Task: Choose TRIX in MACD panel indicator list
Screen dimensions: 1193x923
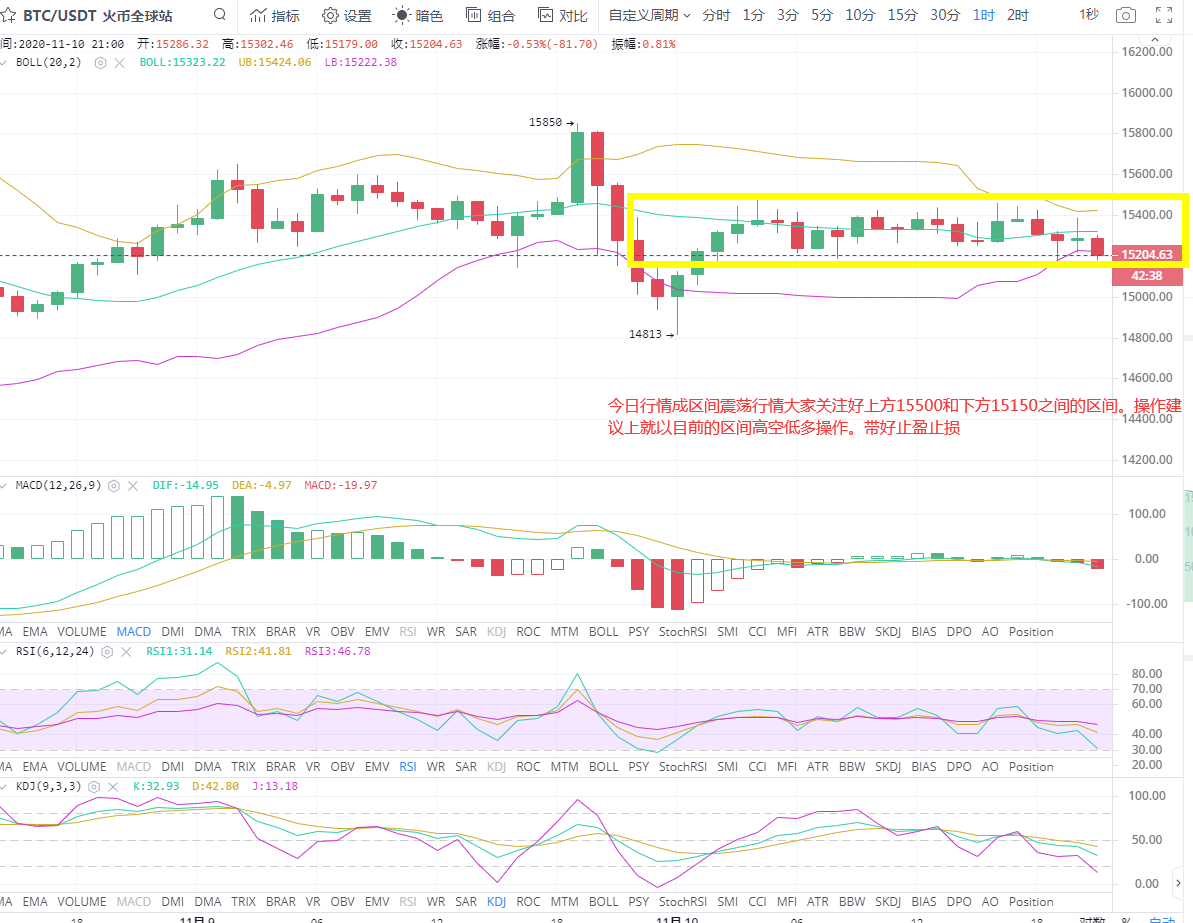Action: coord(243,632)
